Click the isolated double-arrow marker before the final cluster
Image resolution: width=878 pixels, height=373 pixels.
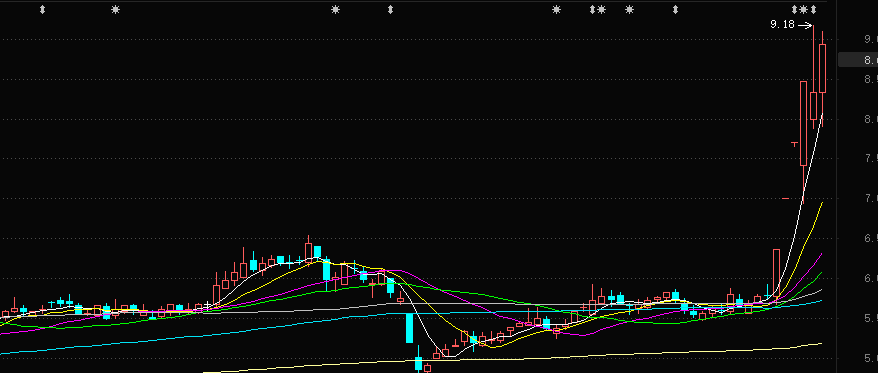point(675,10)
